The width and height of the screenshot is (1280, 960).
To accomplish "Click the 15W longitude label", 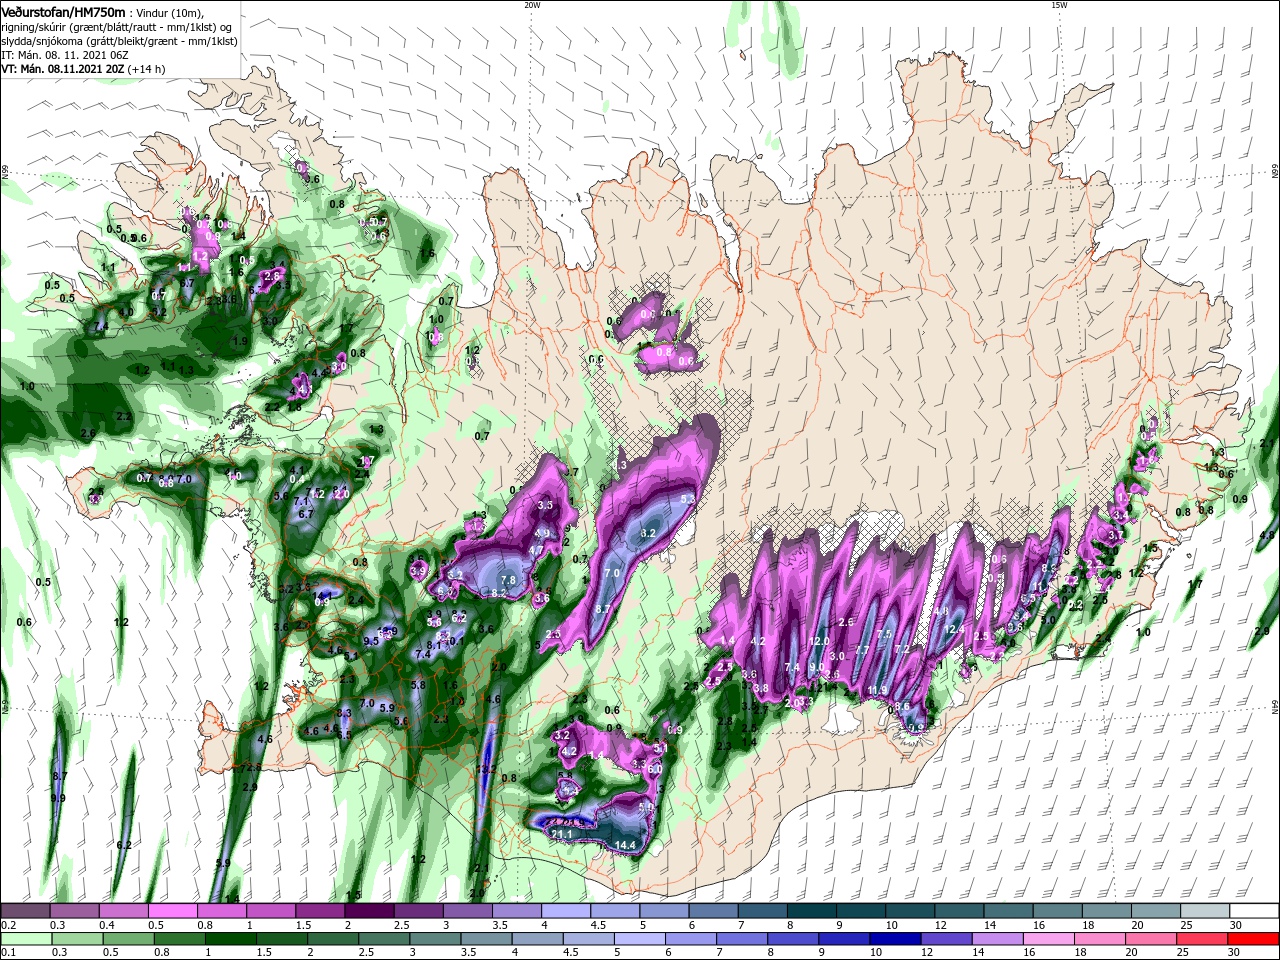I will (x=1059, y=5).
